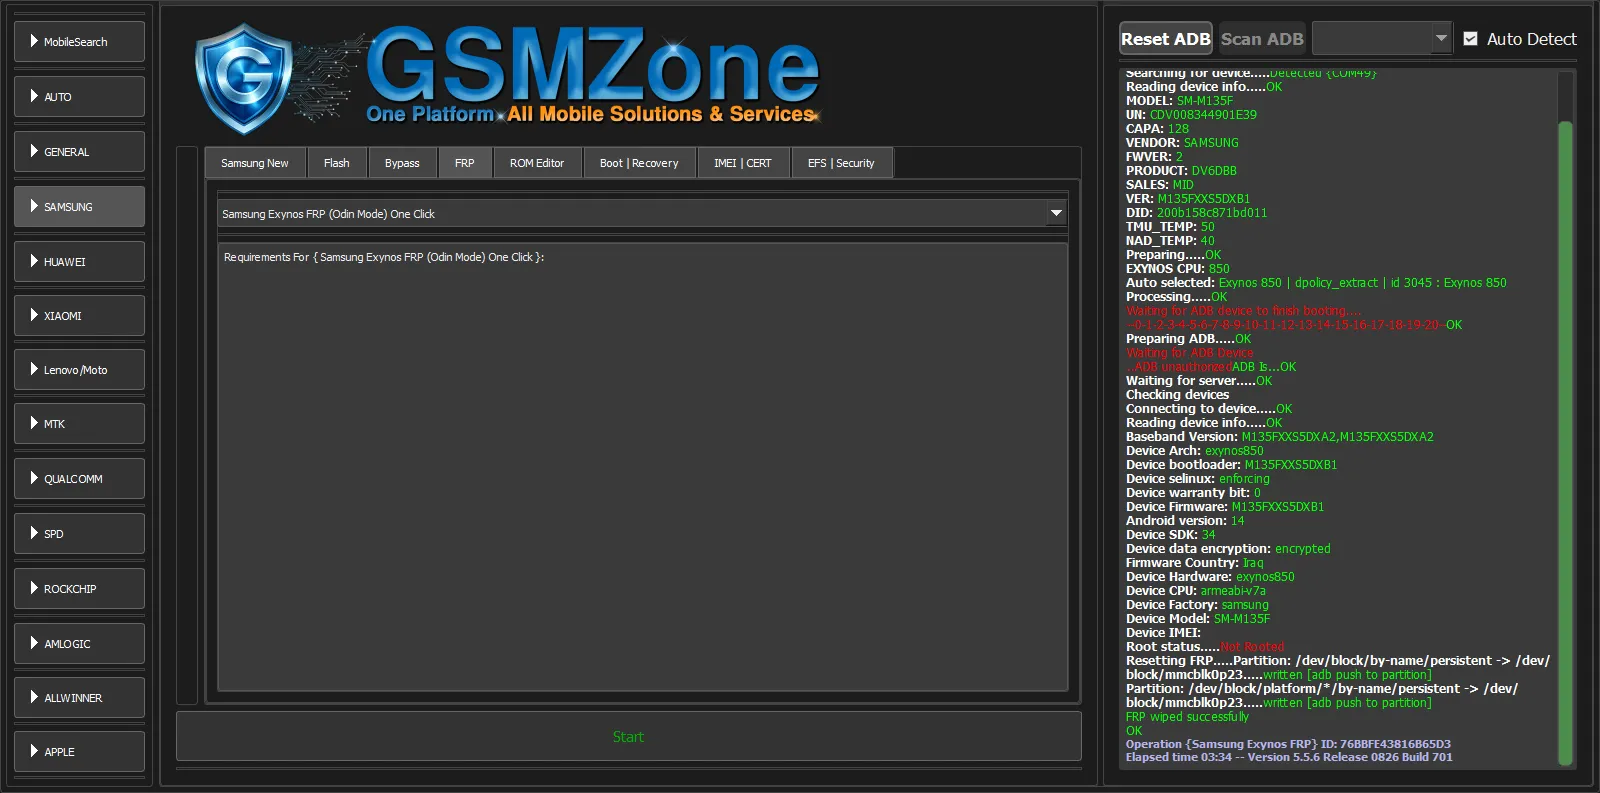Switch to the IMEI | CERT tab

[743, 163]
